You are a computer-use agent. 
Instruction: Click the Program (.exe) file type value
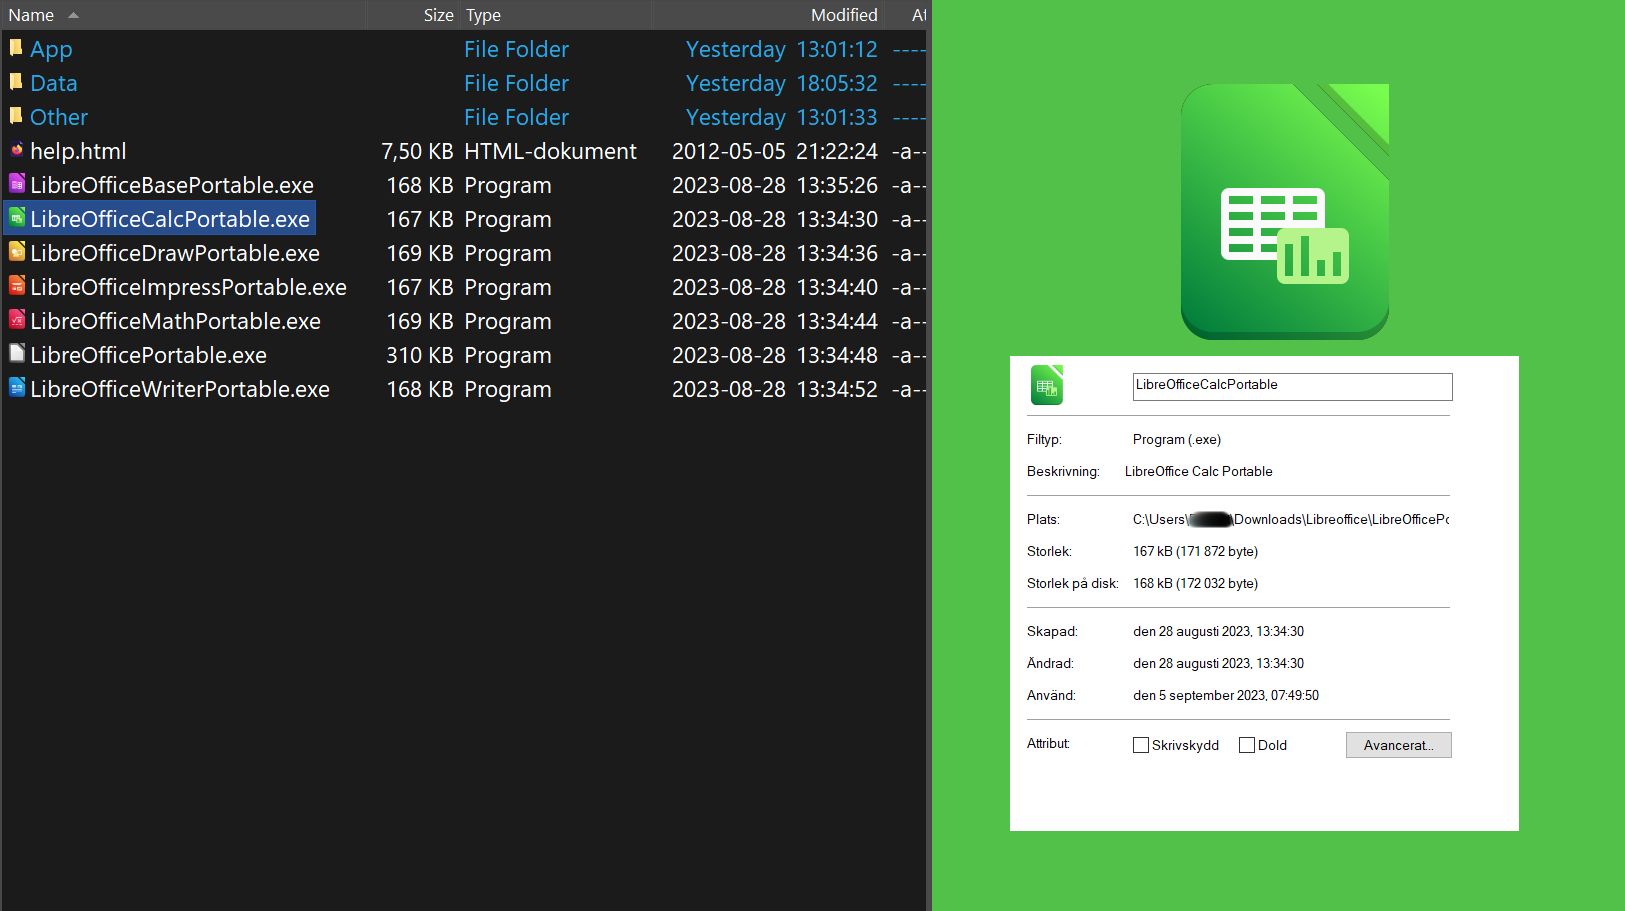[x=1177, y=439]
